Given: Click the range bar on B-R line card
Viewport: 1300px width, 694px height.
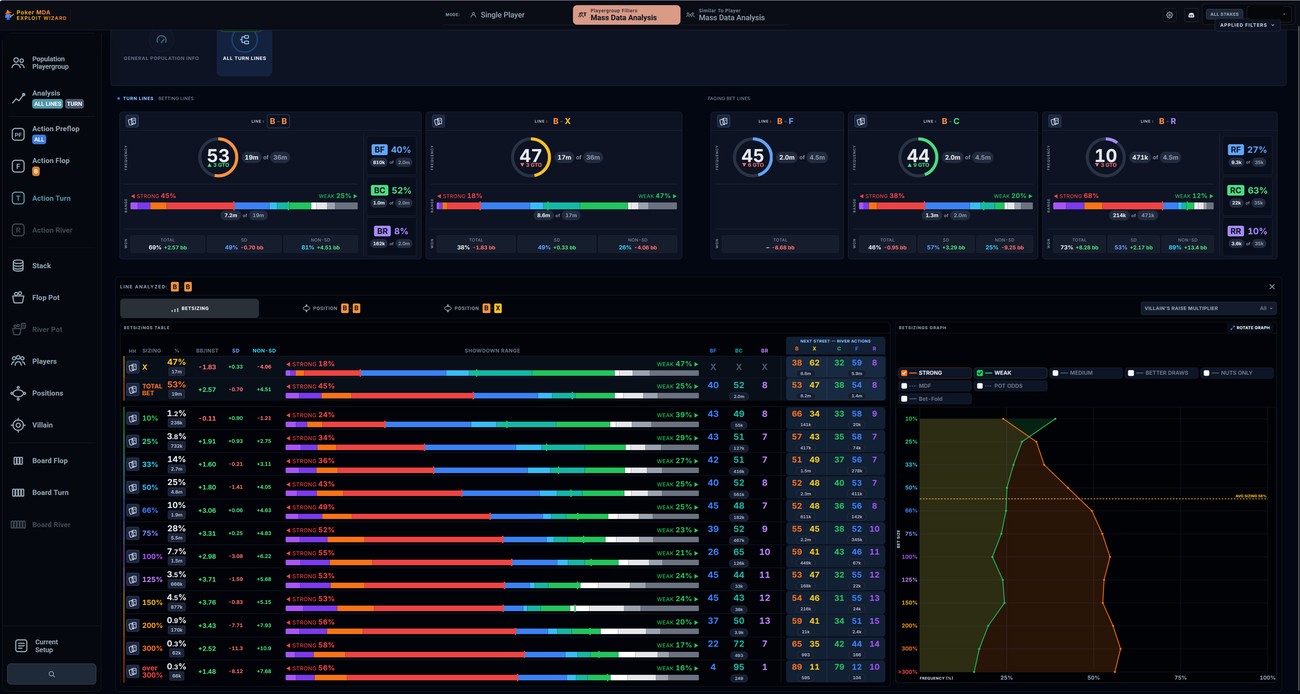Looking at the screenshot, I should click(1135, 206).
